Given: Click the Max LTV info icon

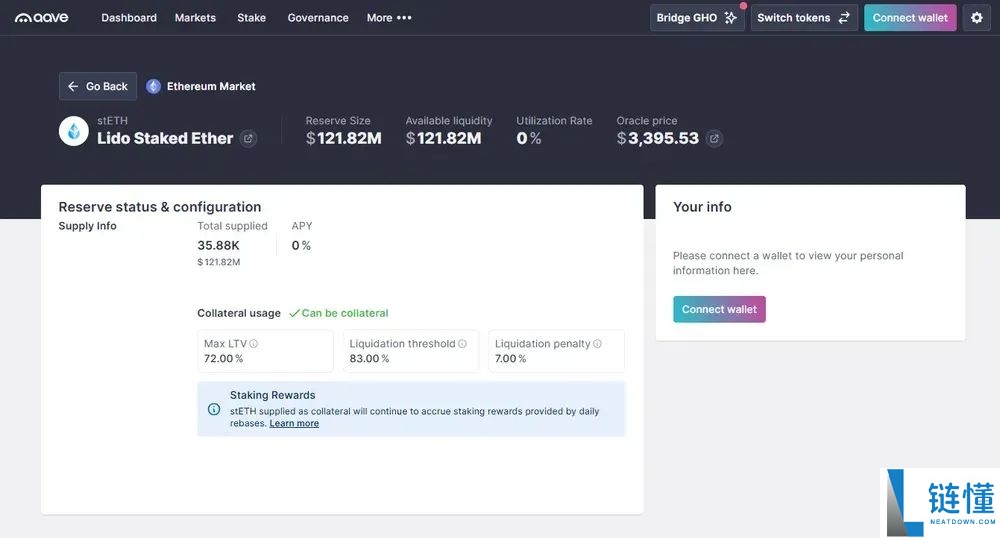Looking at the screenshot, I should pos(254,344).
